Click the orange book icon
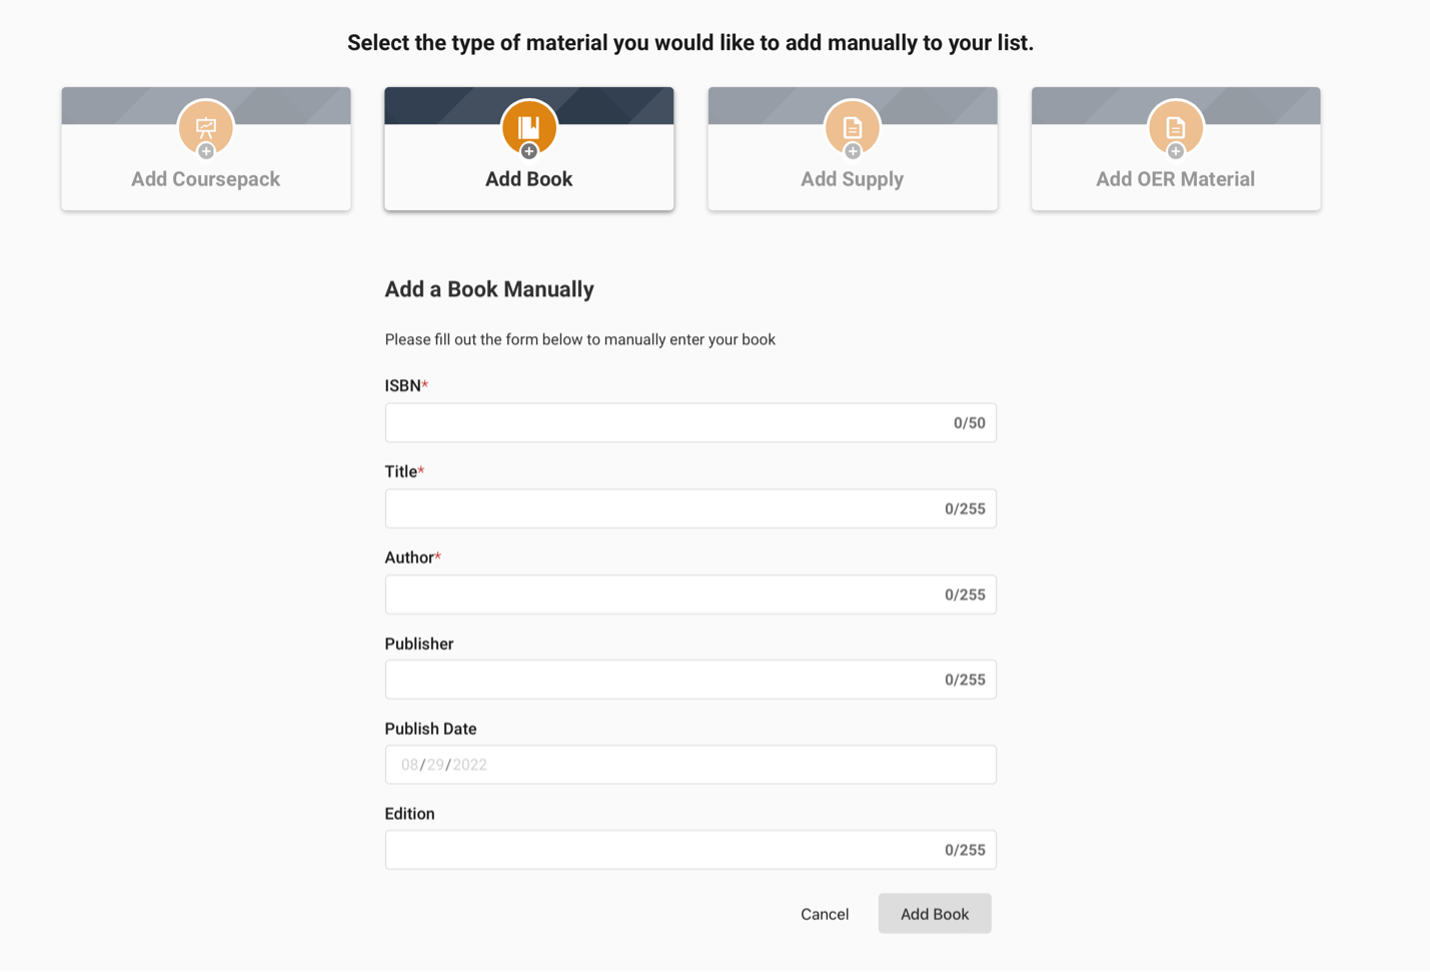This screenshot has height=974, width=1430. pyautogui.click(x=528, y=127)
